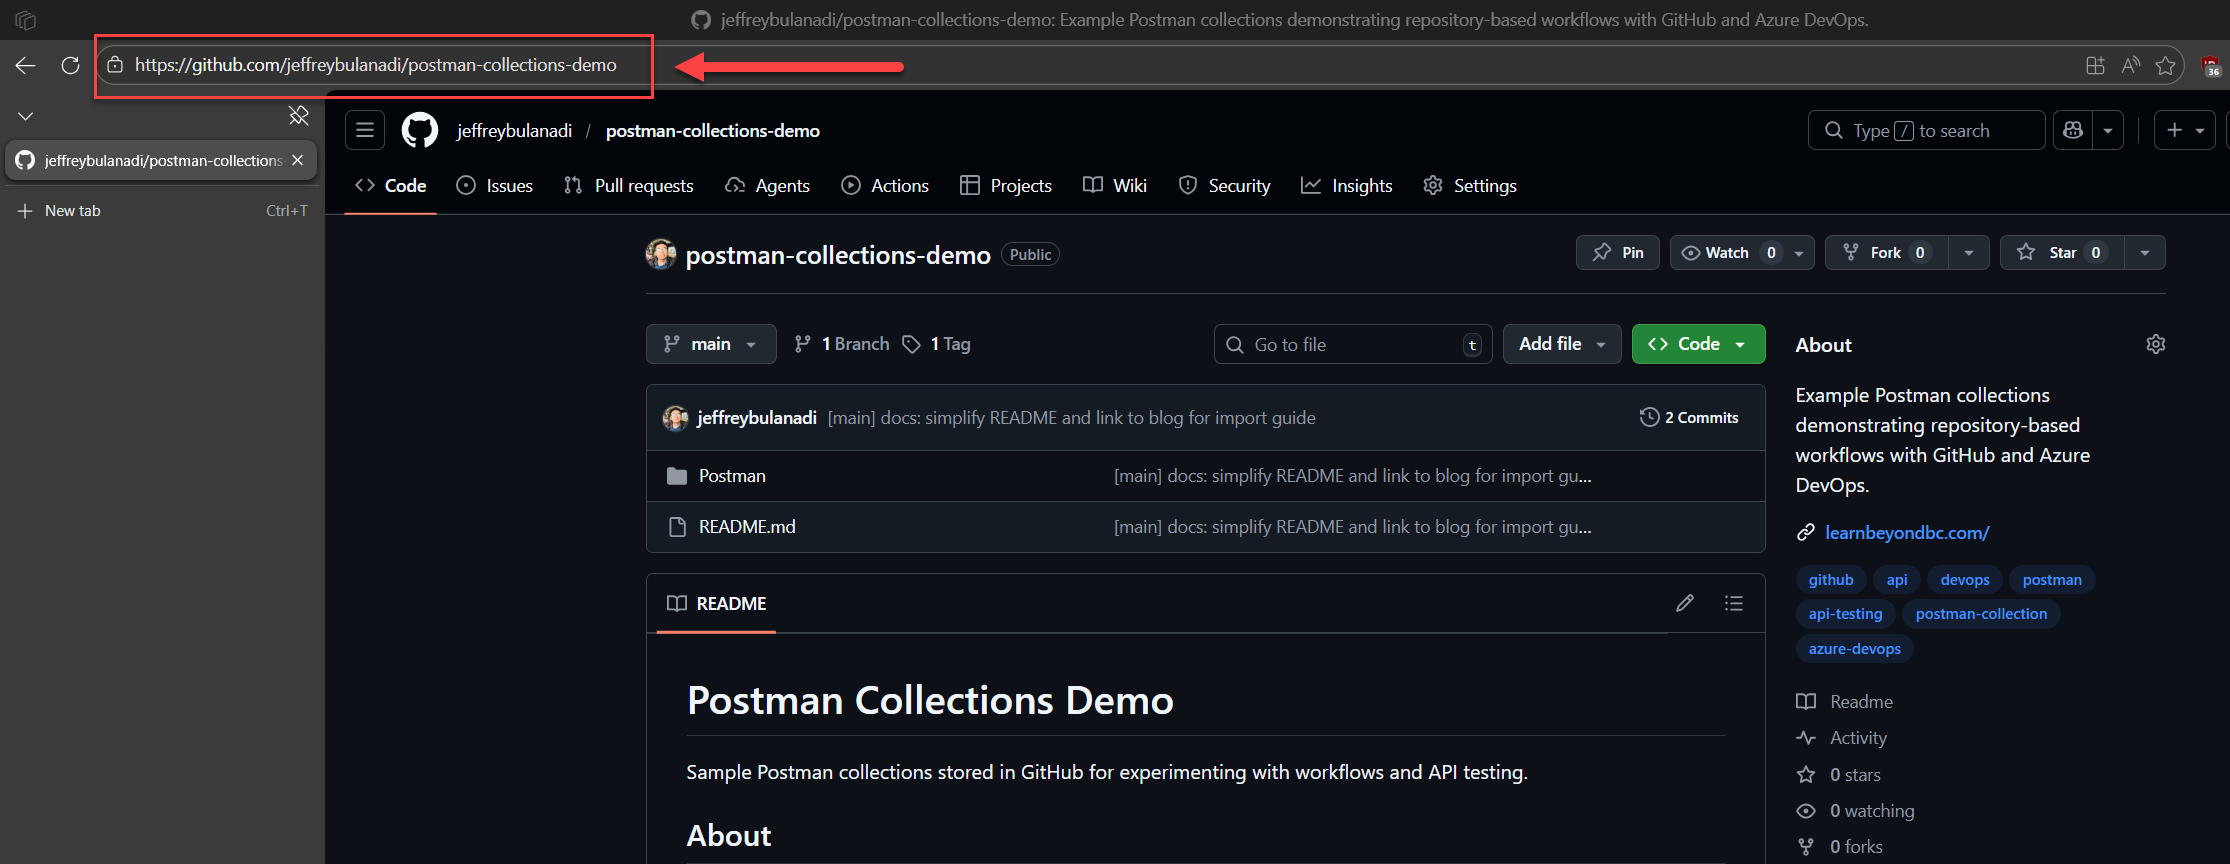Focus the Go to file search field
The width and height of the screenshot is (2230, 864).
pyautogui.click(x=1353, y=345)
